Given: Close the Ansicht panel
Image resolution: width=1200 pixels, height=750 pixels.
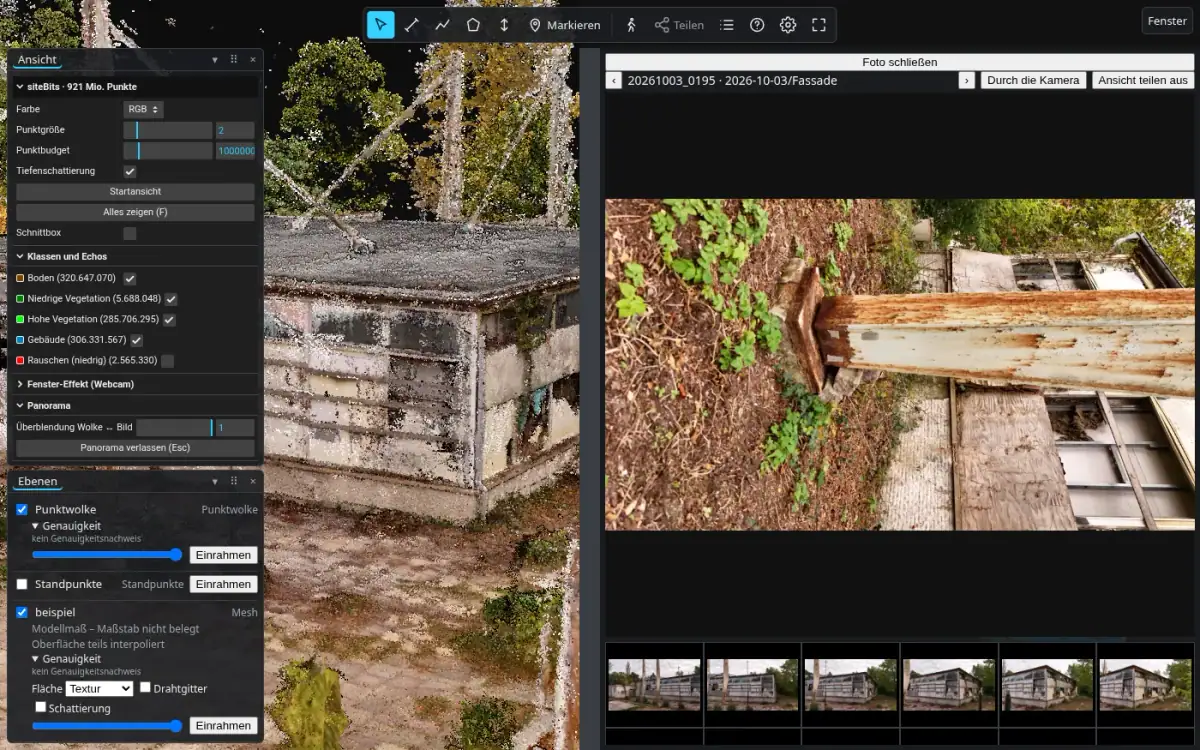Looking at the screenshot, I should tap(253, 60).
